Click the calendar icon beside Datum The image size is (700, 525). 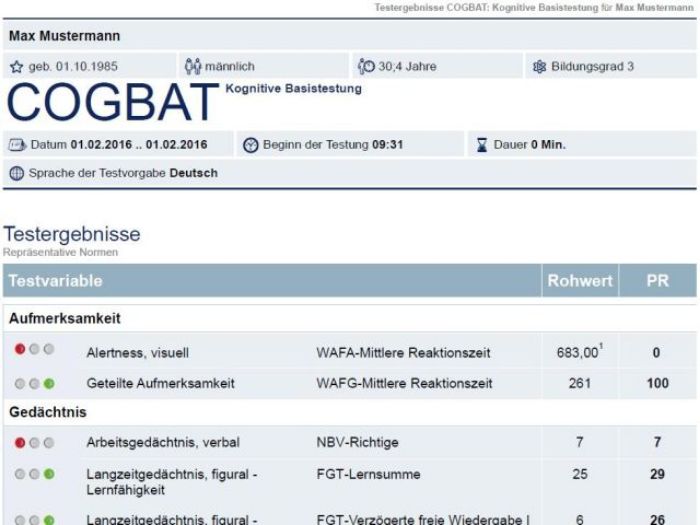click(x=17, y=145)
